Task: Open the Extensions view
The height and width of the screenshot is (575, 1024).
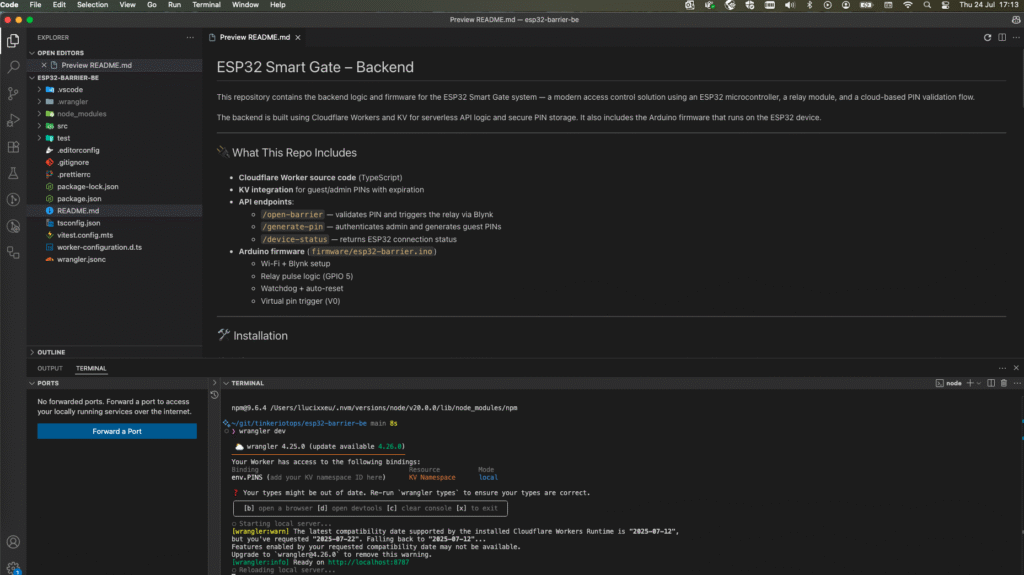Action: 13,147
